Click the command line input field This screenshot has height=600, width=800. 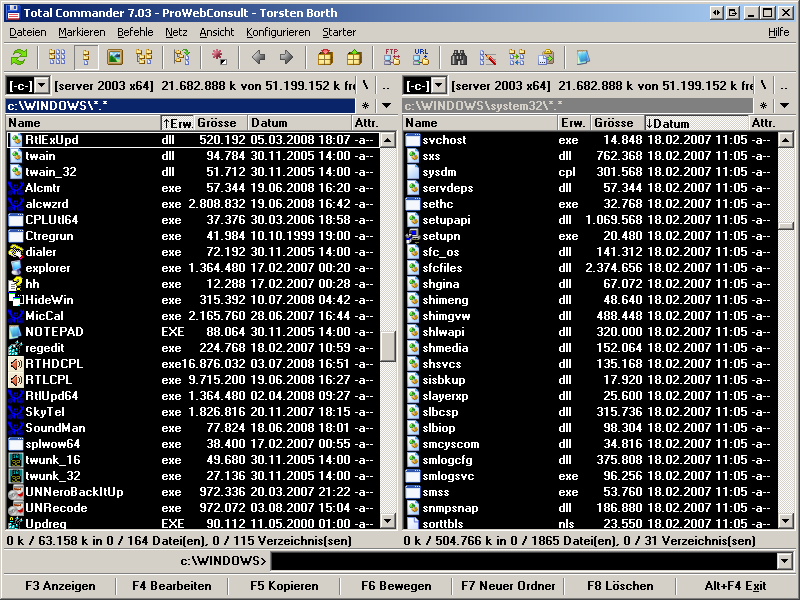click(x=524, y=561)
